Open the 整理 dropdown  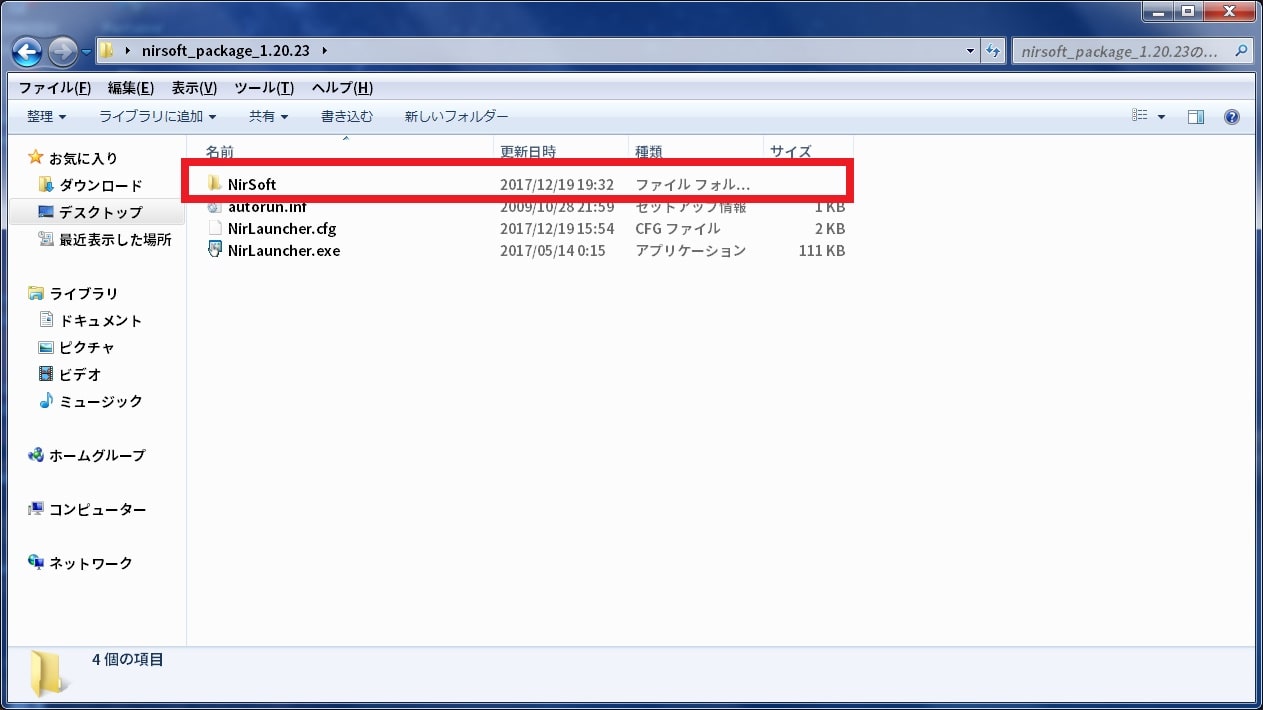pos(46,116)
